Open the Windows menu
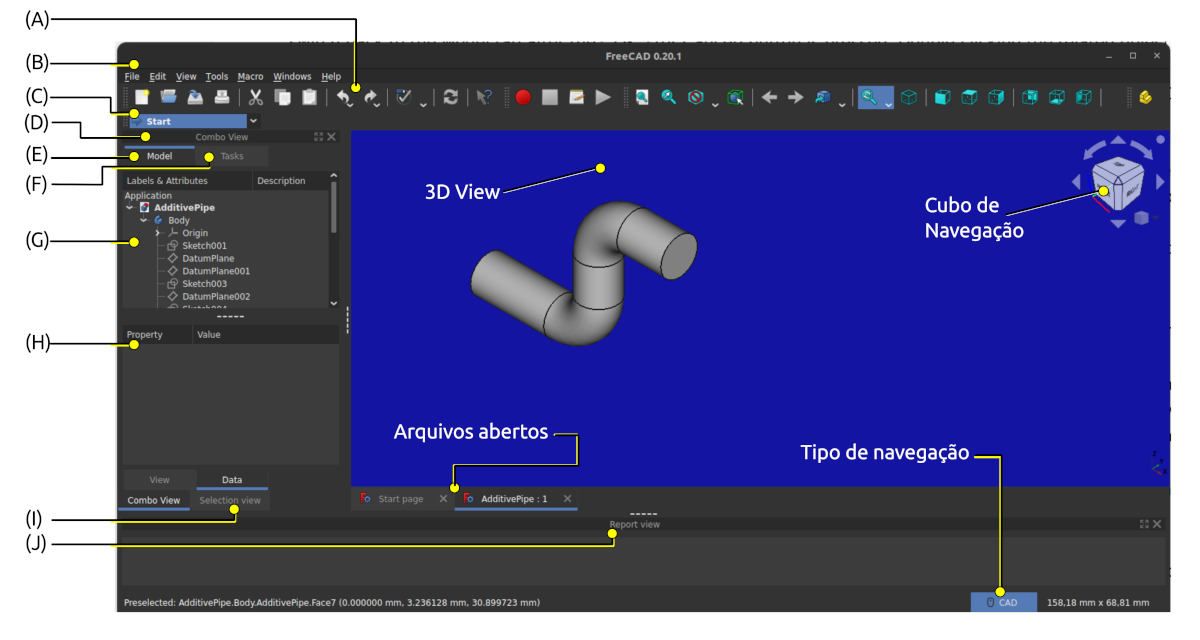 click(x=292, y=76)
